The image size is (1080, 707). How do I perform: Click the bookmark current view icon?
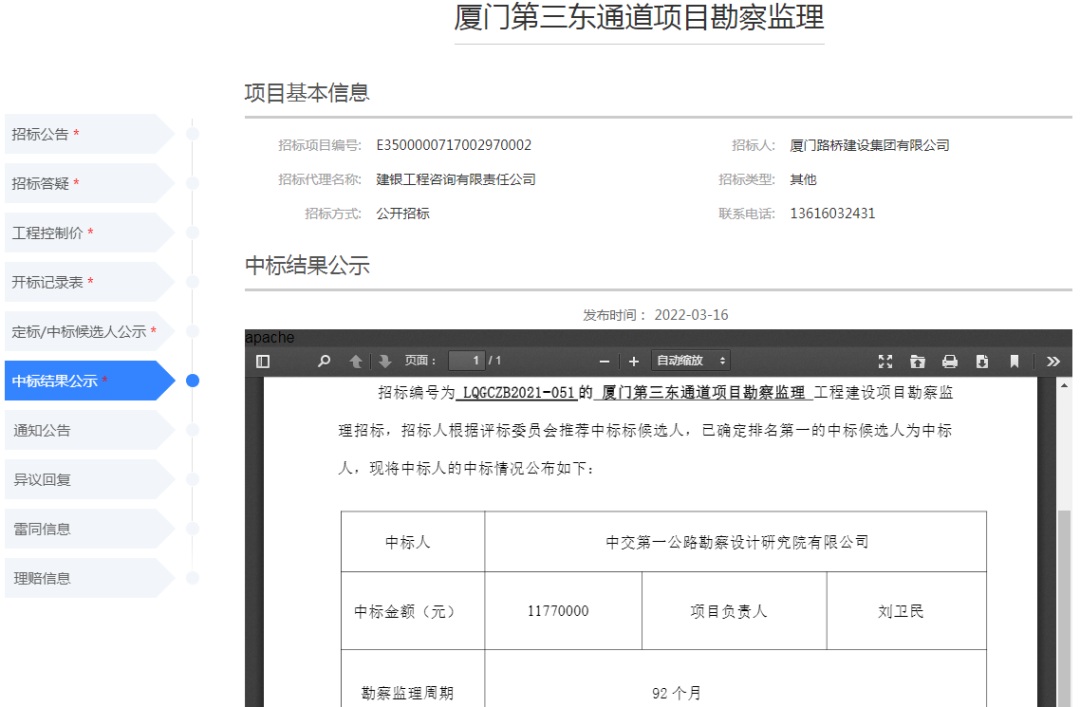(1014, 361)
